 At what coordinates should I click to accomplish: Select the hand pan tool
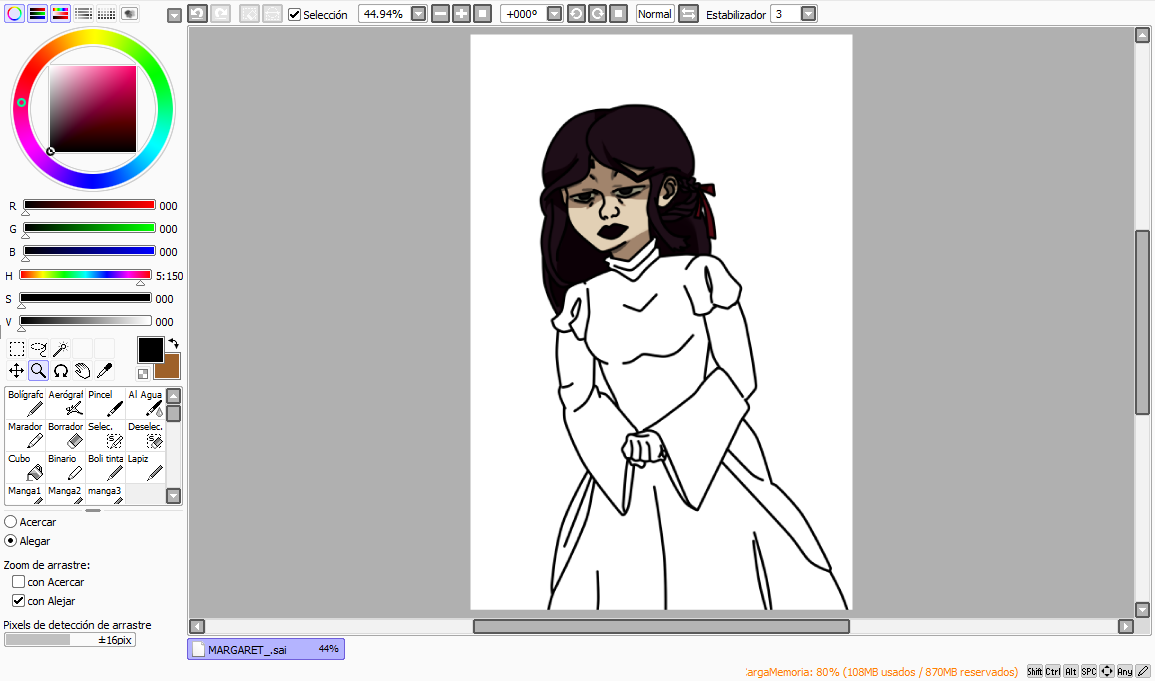tap(82, 370)
